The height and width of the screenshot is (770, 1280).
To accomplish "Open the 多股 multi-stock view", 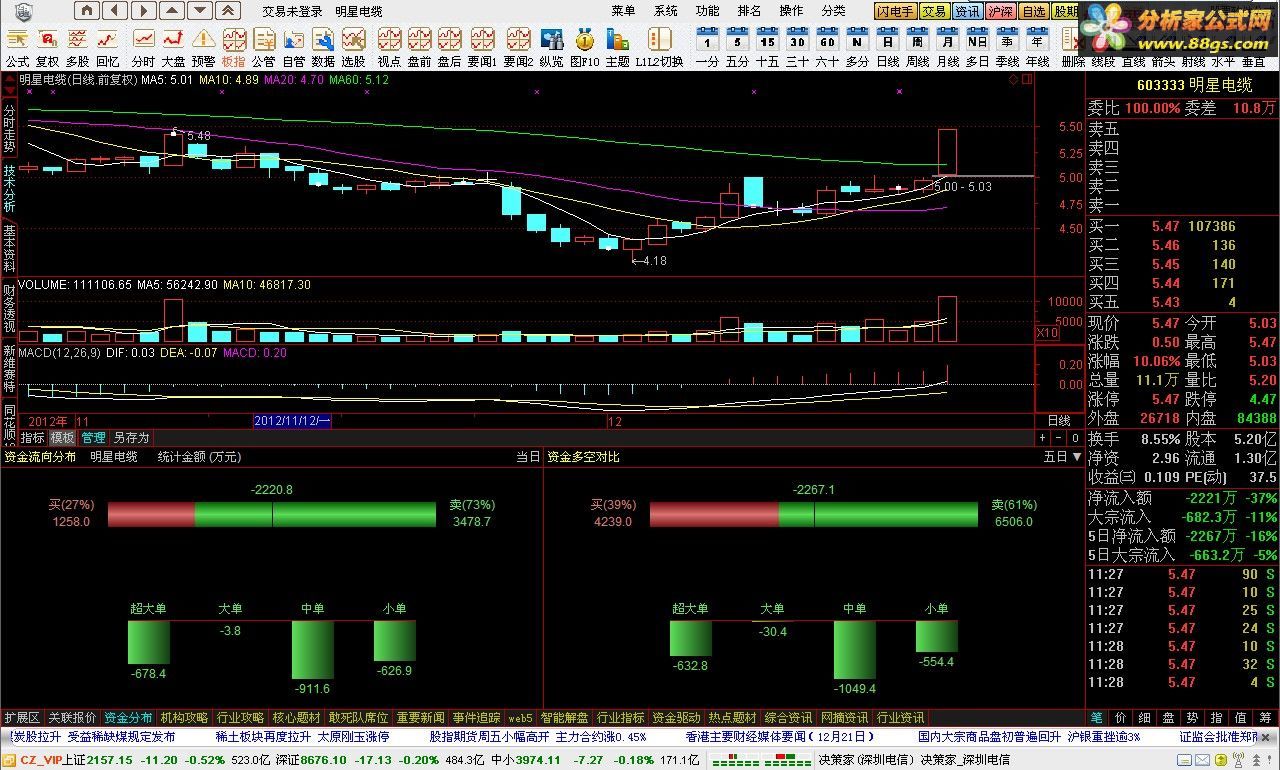I will pyautogui.click(x=77, y=47).
